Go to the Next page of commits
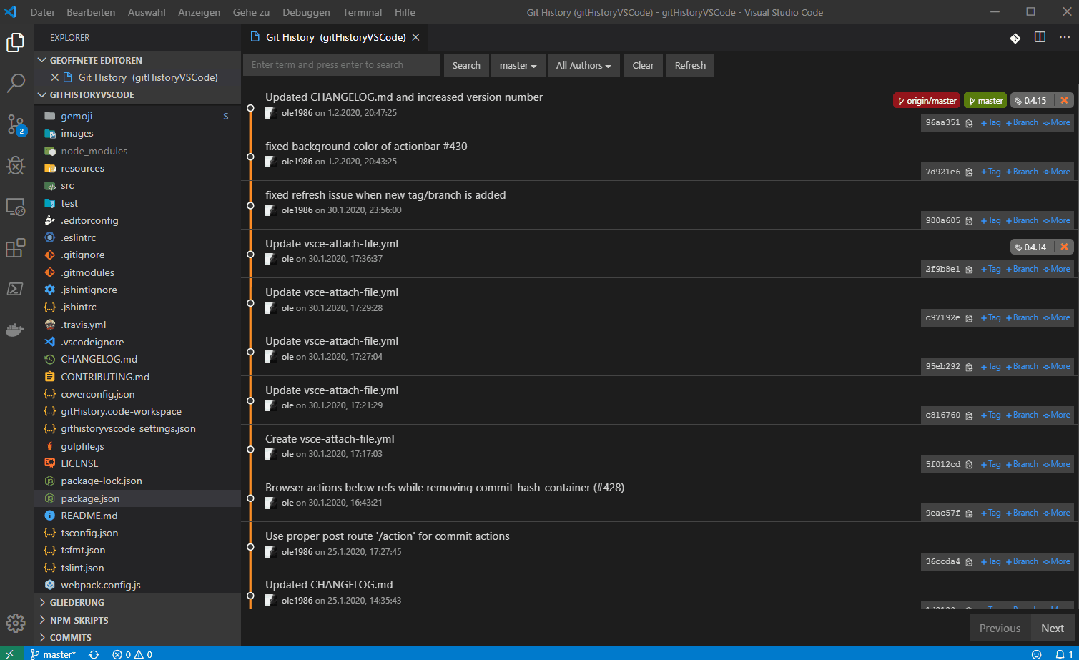 click(1052, 628)
